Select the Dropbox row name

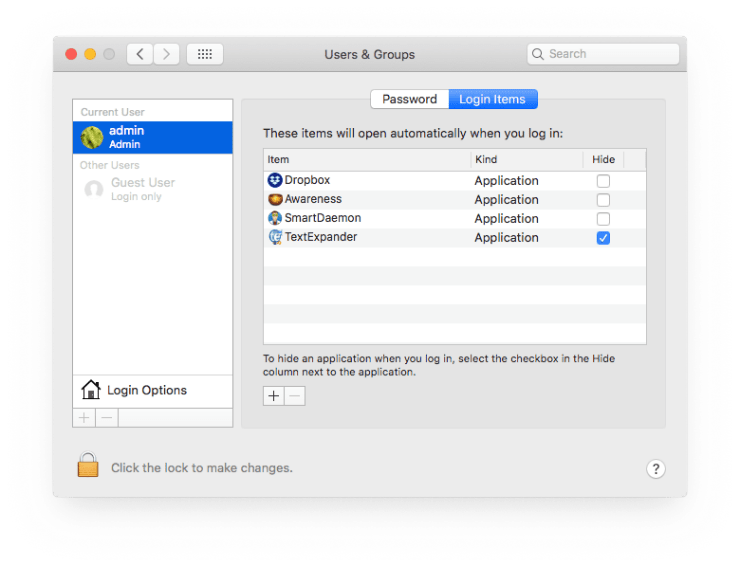point(307,180)
